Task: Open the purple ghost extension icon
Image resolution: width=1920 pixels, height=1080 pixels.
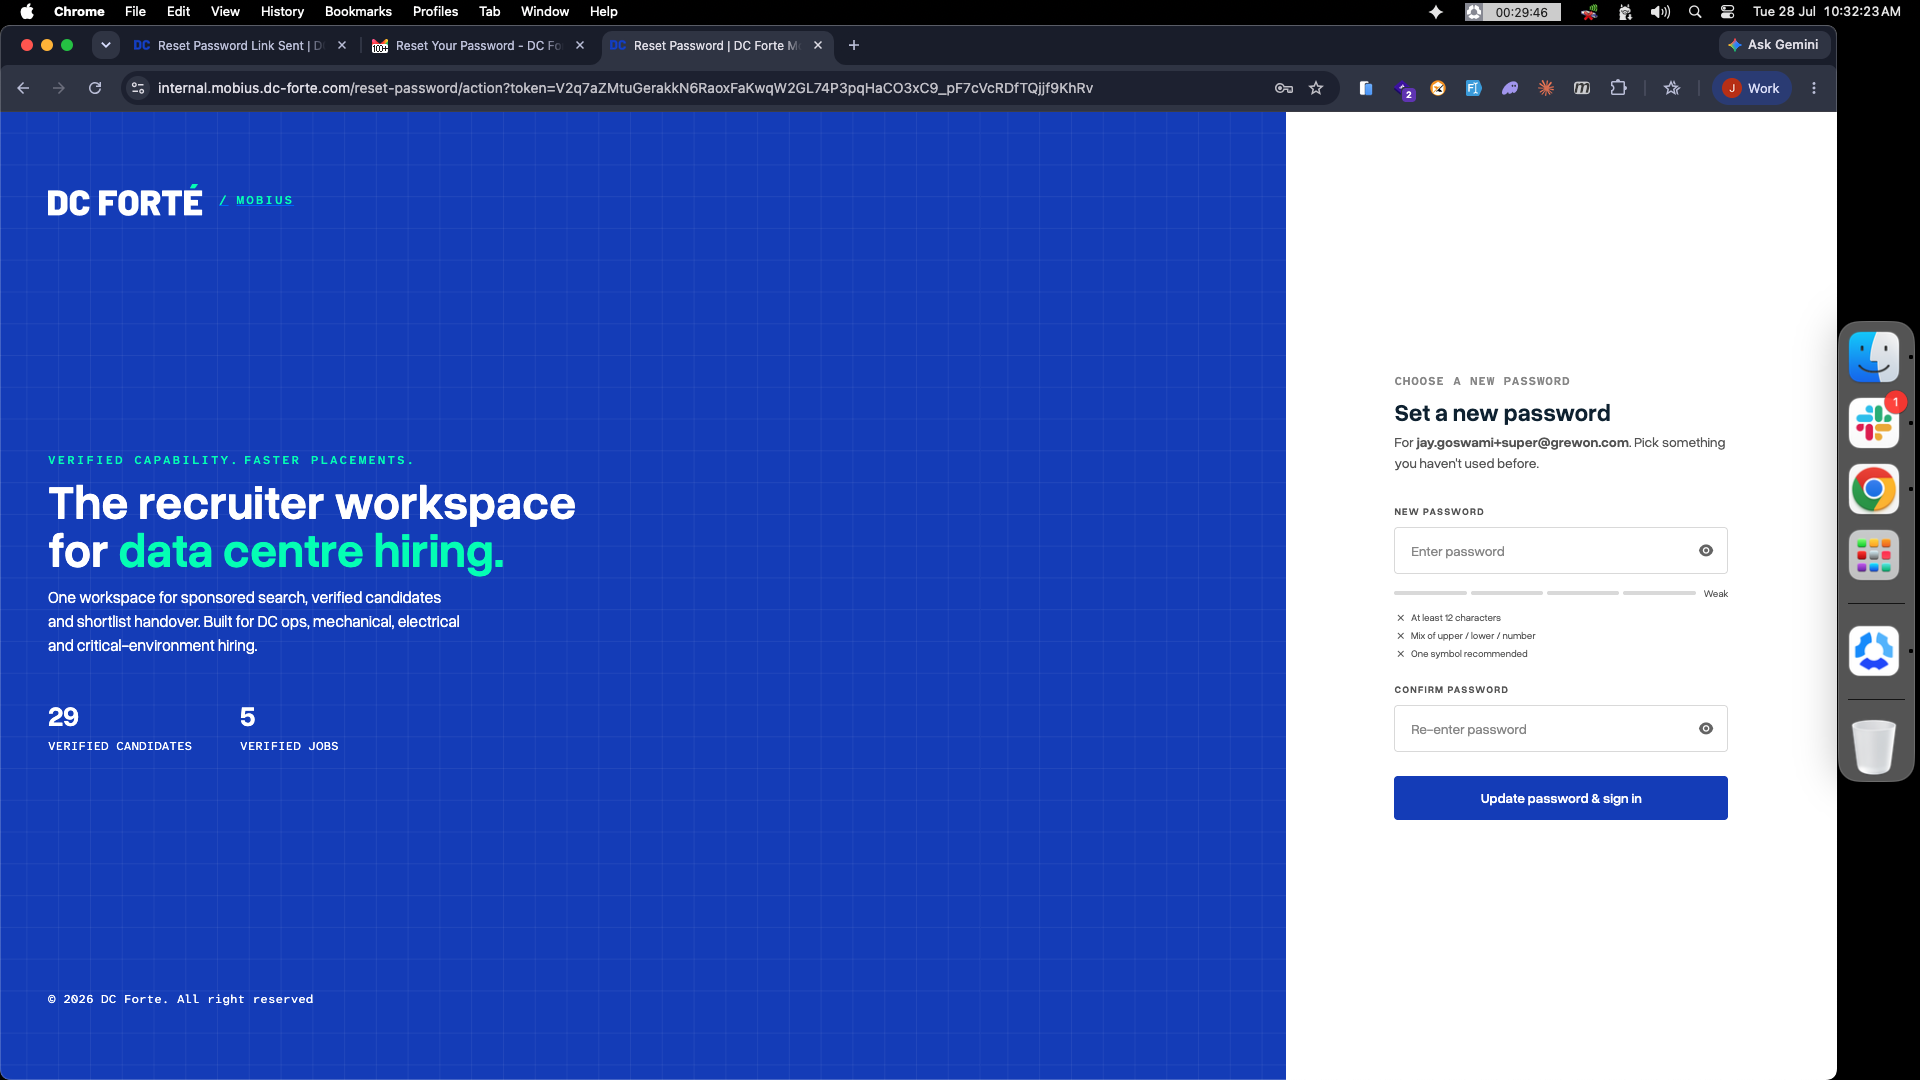Action: (x=1510, y=88)
